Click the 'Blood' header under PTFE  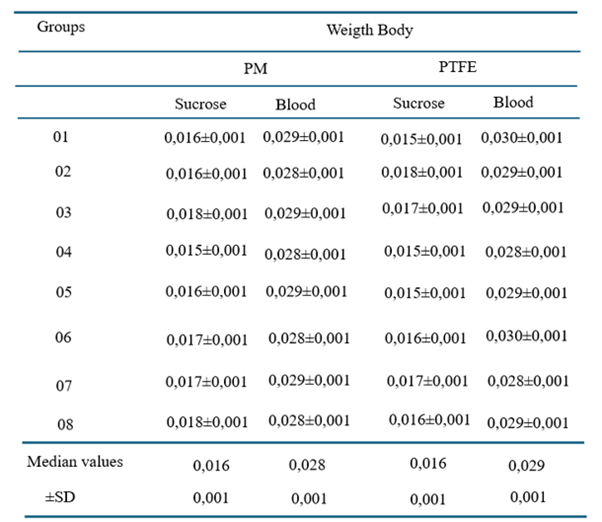(513, 102)
